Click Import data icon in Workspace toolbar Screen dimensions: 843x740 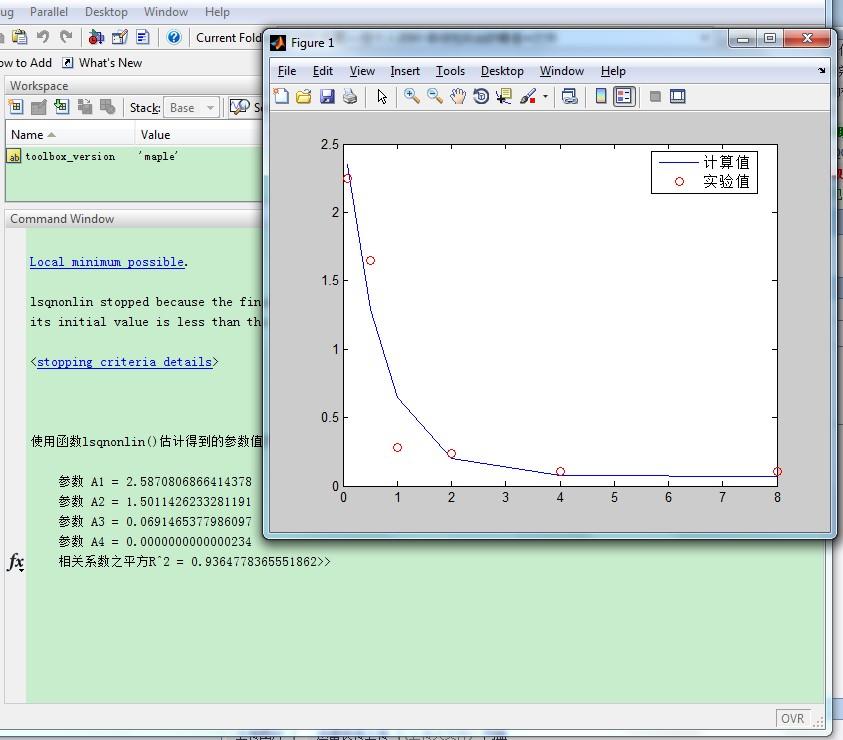point(62,107)
